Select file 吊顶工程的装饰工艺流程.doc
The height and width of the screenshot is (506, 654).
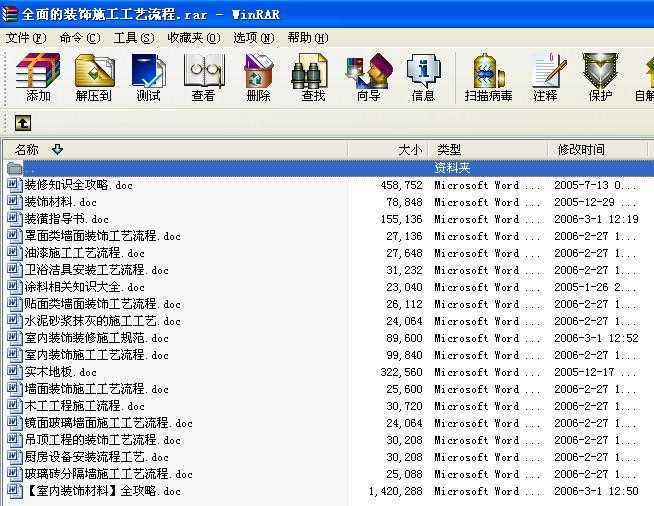[102, 440]
